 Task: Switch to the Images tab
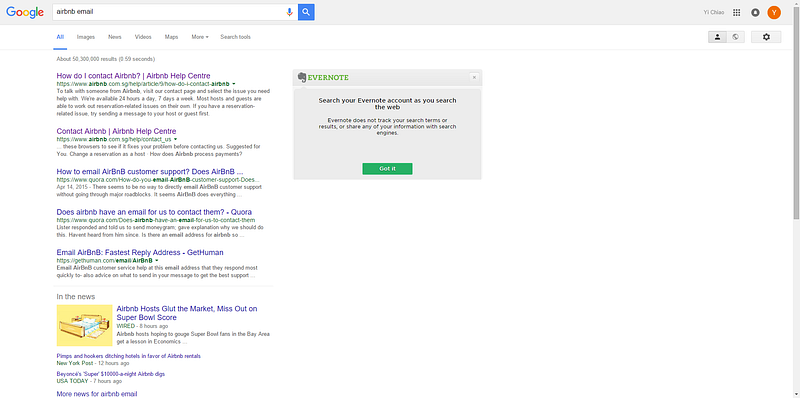point(86,37)
